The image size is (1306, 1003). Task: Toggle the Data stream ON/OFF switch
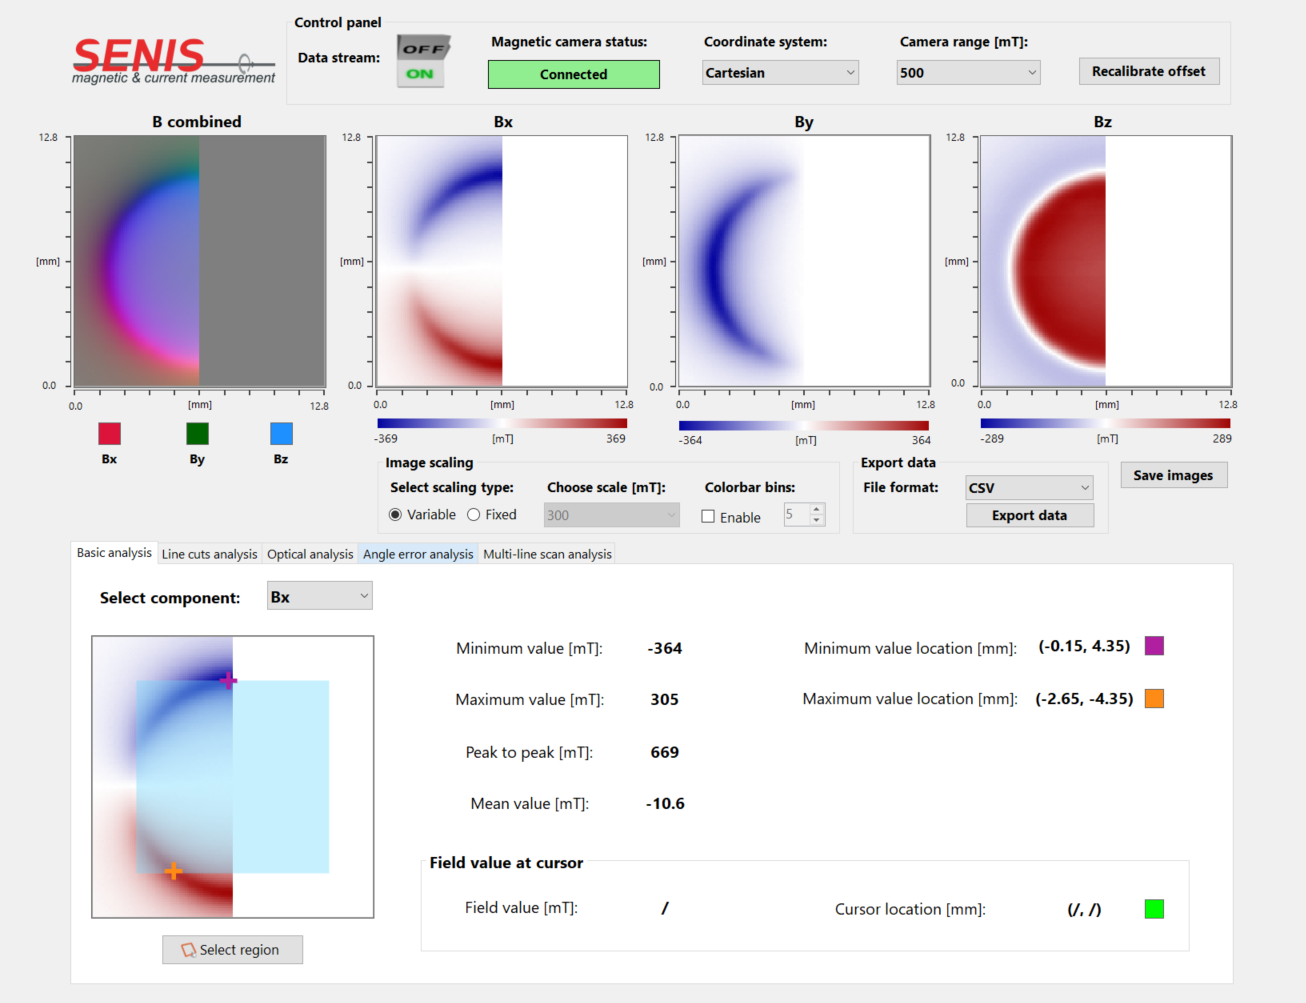(x=422, y=61)
